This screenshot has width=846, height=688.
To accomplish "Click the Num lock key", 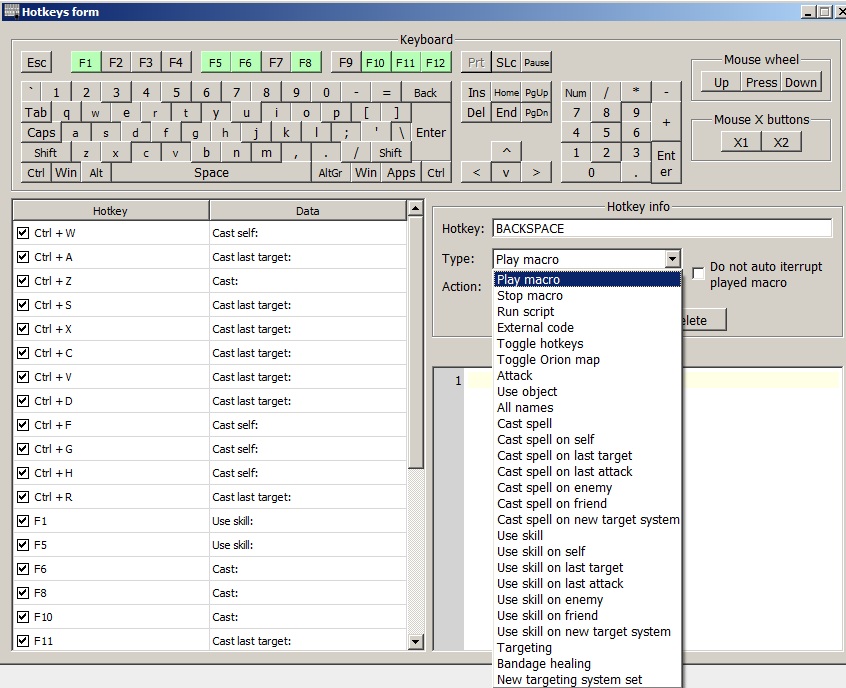I will [576, 93].
